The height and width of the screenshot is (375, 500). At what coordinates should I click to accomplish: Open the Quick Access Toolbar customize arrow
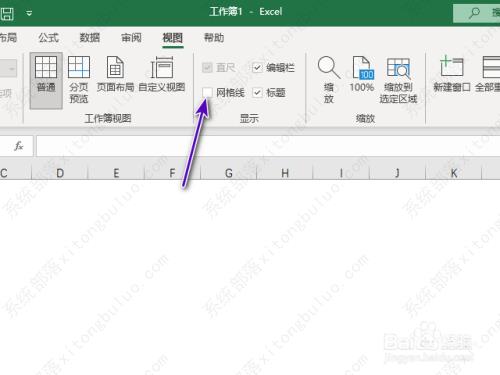pos(29,13)
